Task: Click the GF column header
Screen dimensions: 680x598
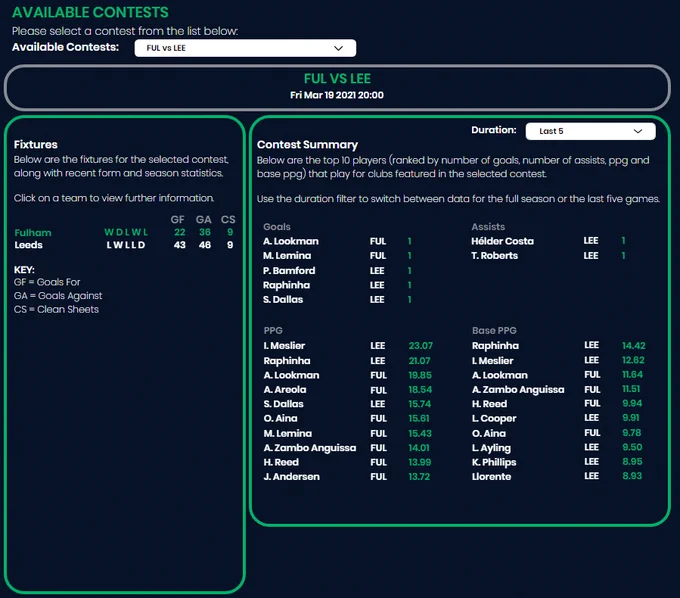Action: pyautogui.click(x=177, y=220)
